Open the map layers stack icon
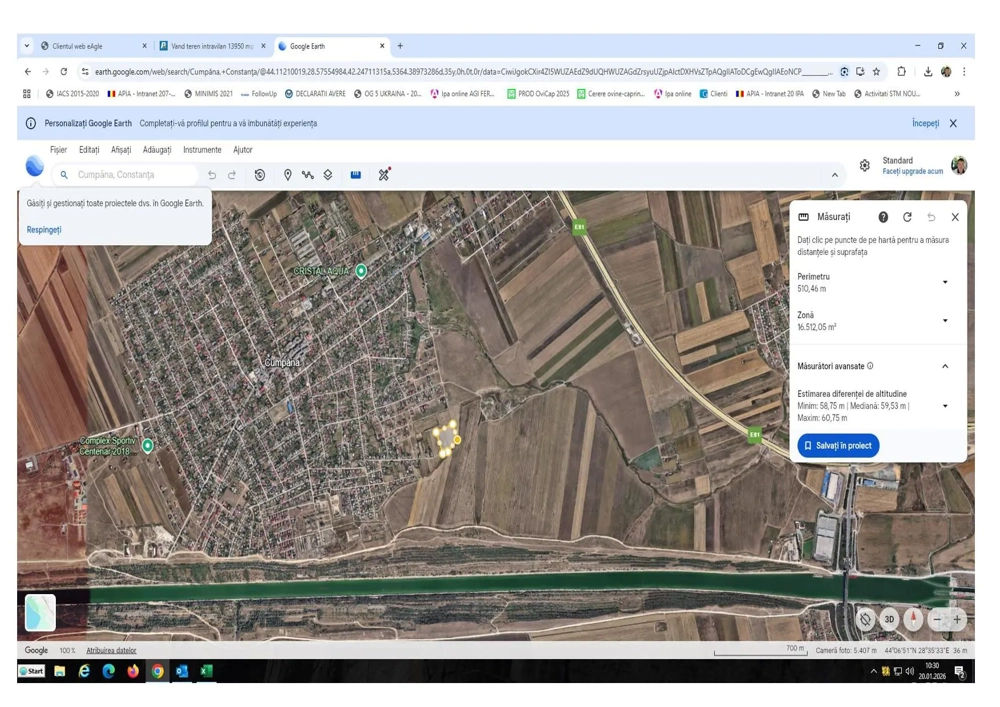1000x707 pixels. [327, 175]
